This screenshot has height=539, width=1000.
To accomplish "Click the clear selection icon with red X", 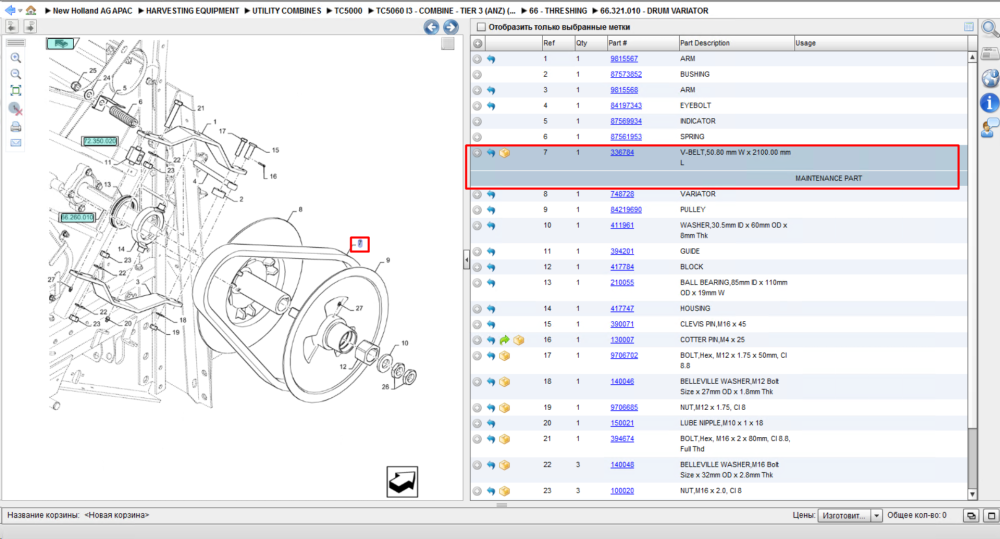I will 16,109.
